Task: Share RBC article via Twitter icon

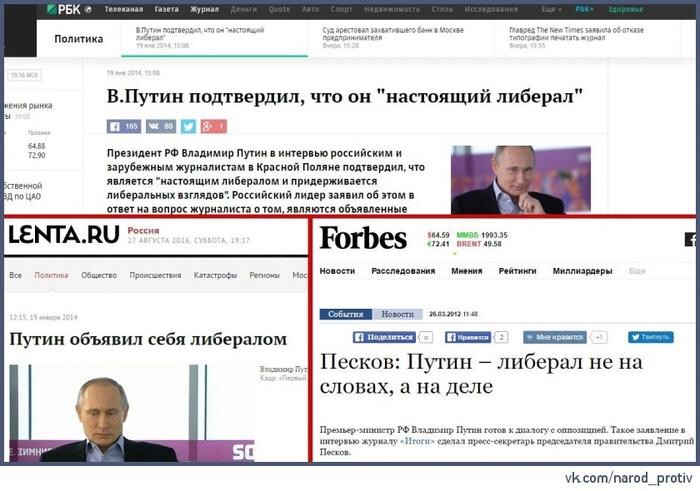Action: [188, 126]
